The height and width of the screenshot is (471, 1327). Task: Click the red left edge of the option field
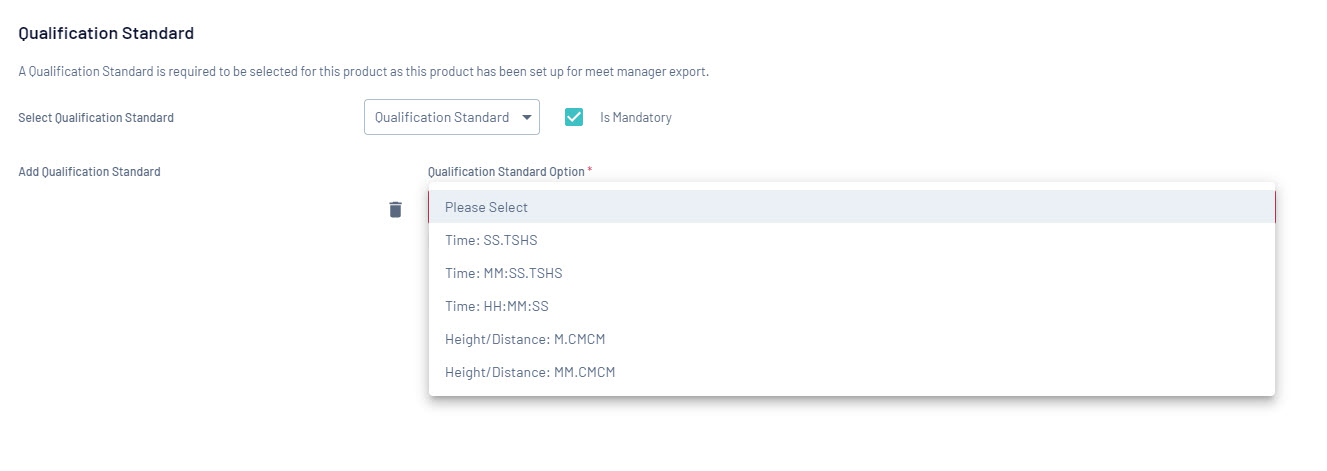click(429, 207)
